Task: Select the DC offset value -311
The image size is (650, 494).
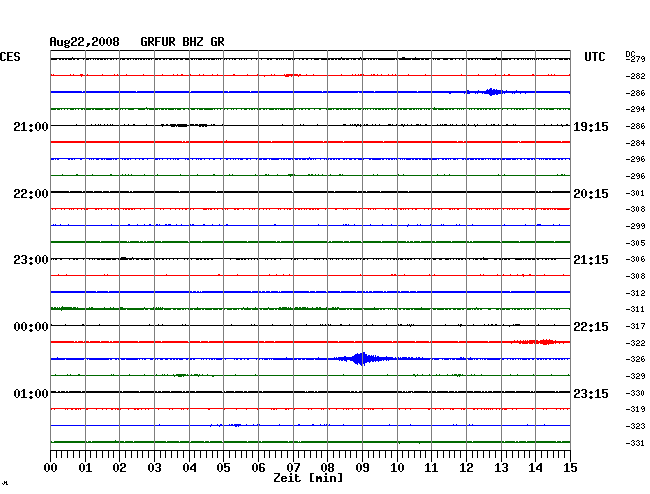Action: [635, 309]
